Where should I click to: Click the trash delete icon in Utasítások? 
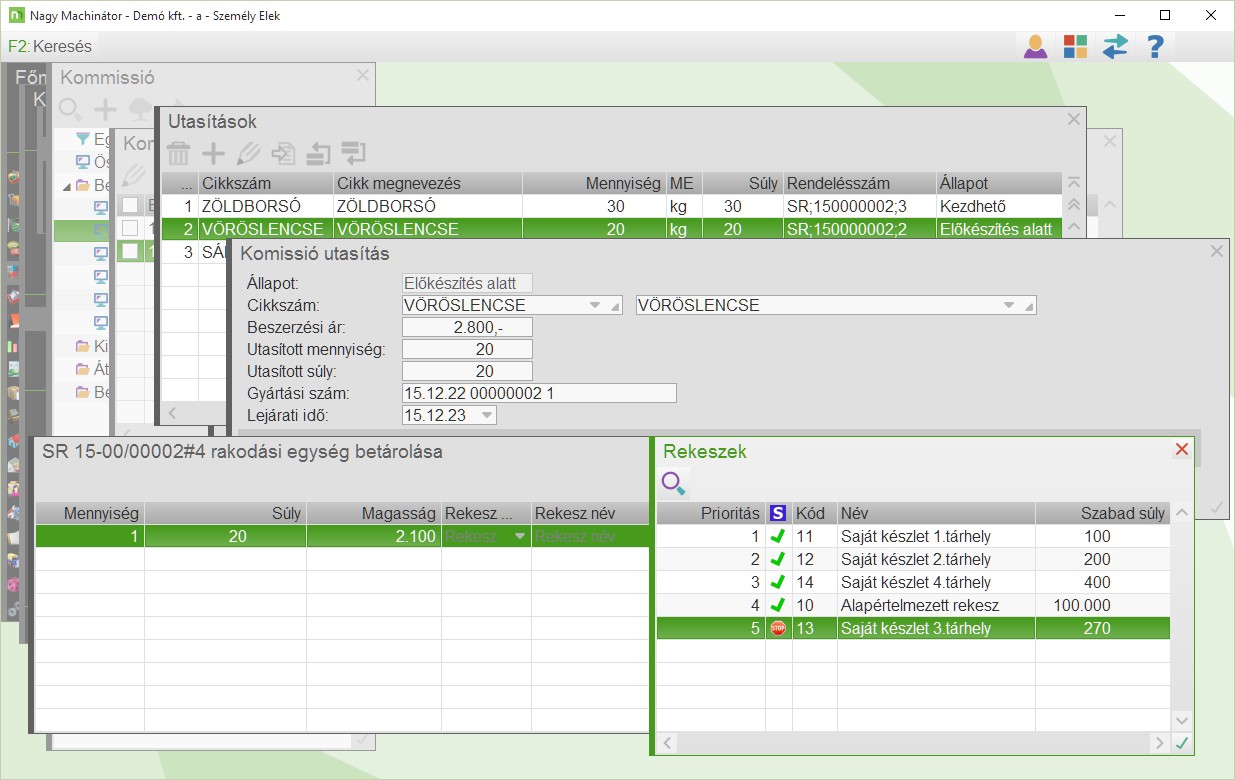tap(178, 153)
